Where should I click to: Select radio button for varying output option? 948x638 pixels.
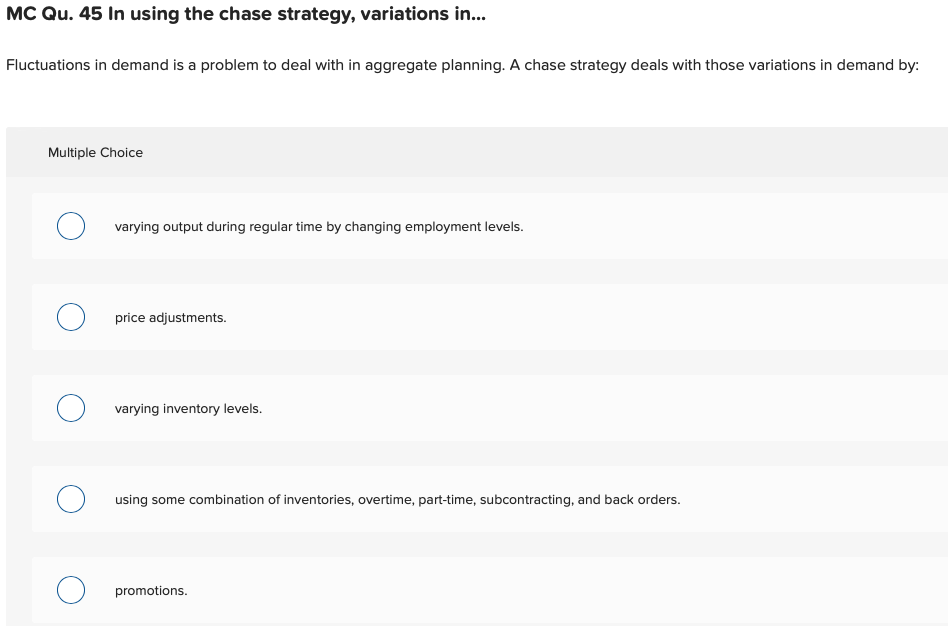point(70,227)
